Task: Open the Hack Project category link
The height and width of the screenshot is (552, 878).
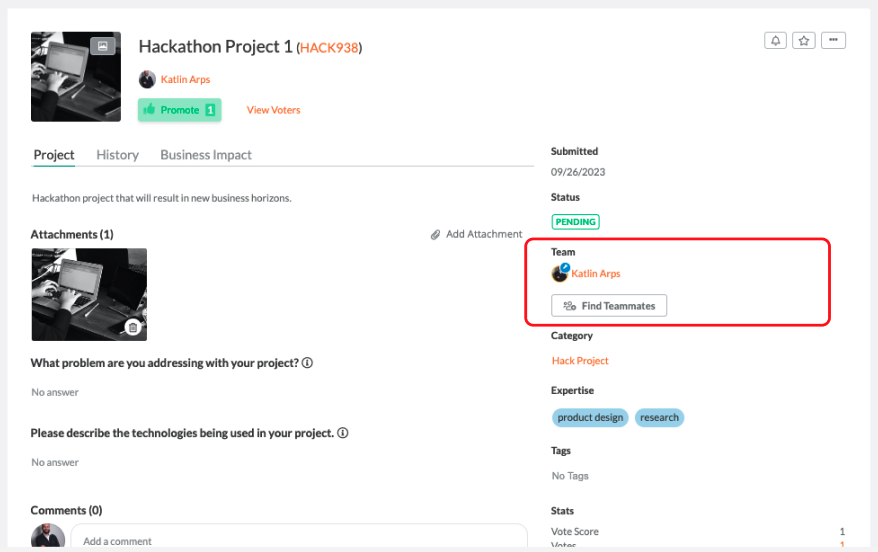Action: pos(580,361)
